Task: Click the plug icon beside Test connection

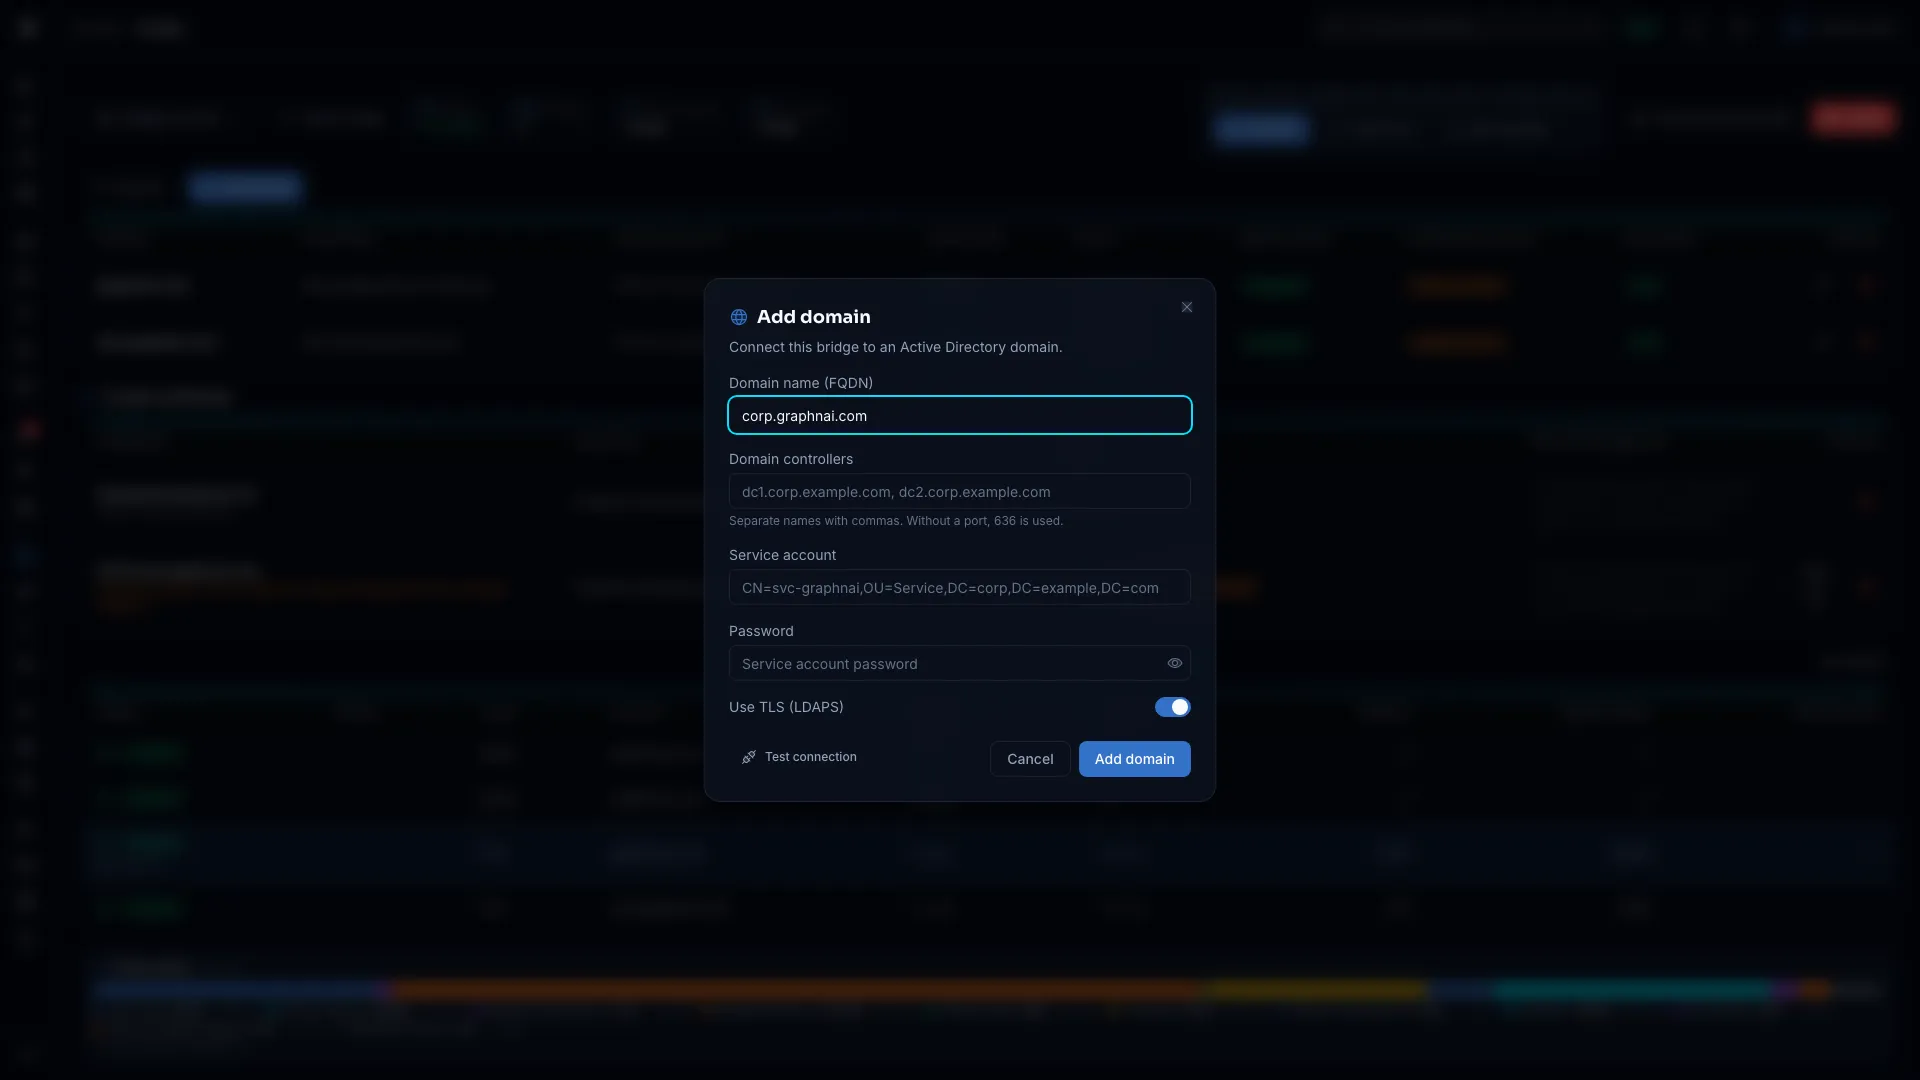Action: click(x=749, y=757)
